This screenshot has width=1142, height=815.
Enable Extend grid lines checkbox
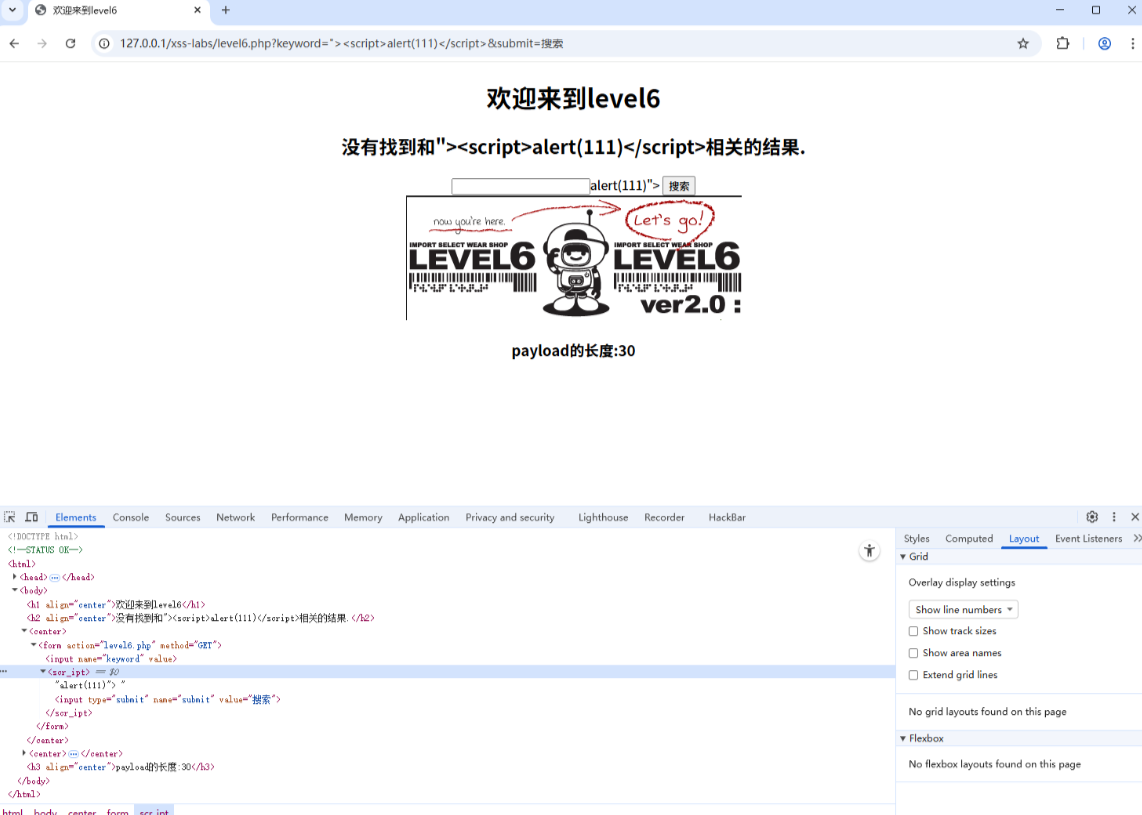pyautogui.click(x=913, y=674)
